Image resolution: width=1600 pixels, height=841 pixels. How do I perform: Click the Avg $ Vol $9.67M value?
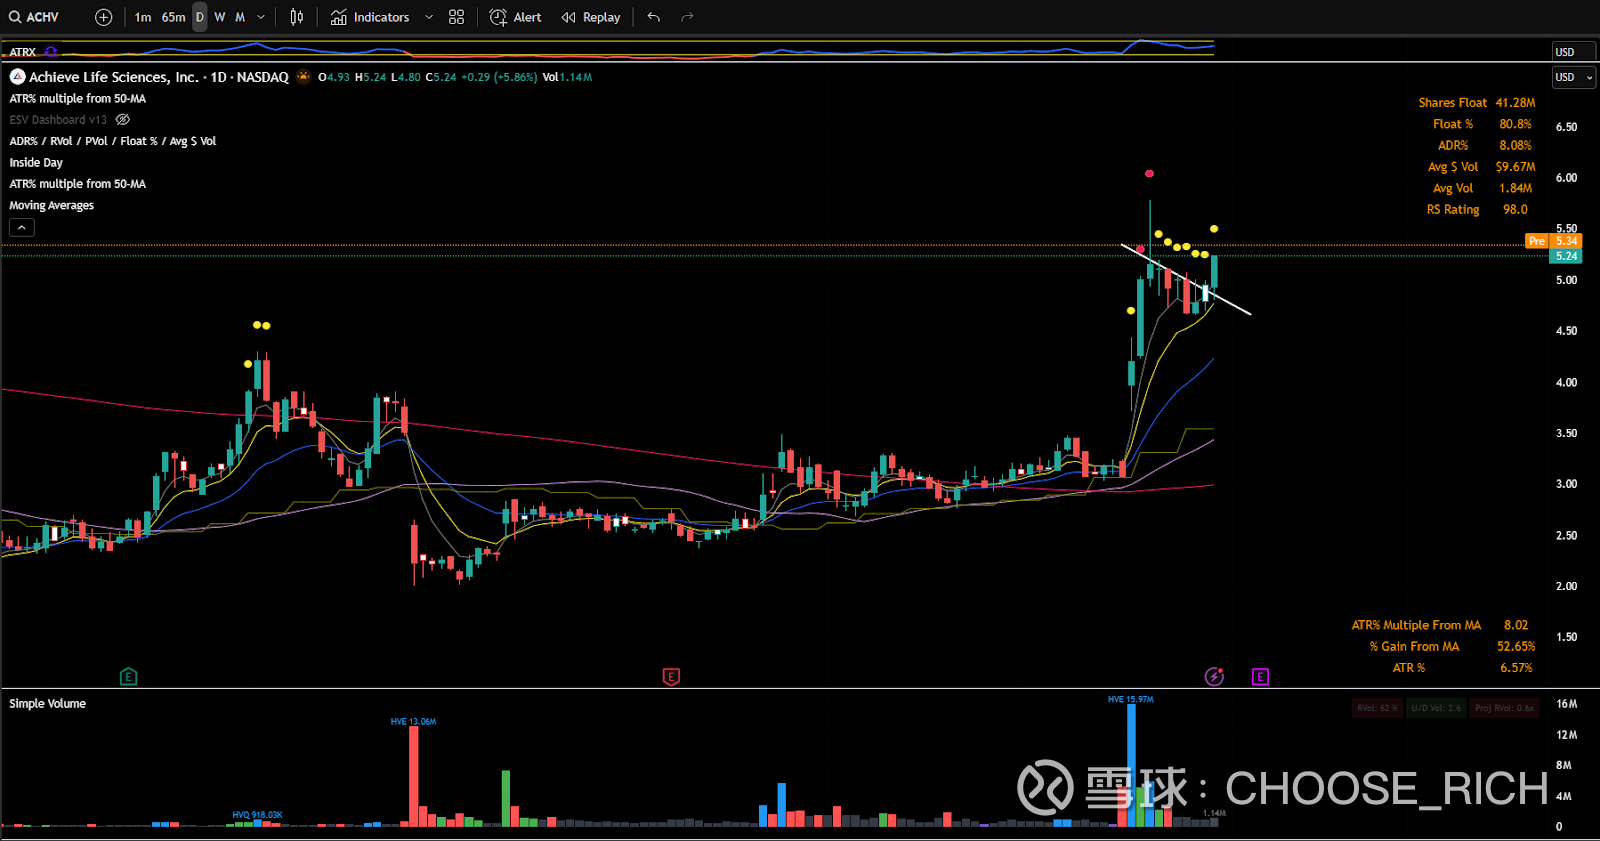[1515, 167]
